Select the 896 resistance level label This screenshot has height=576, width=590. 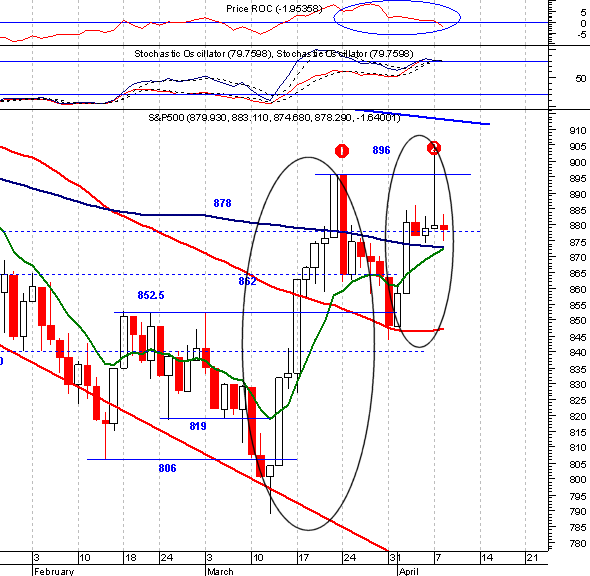click(381, 150)
